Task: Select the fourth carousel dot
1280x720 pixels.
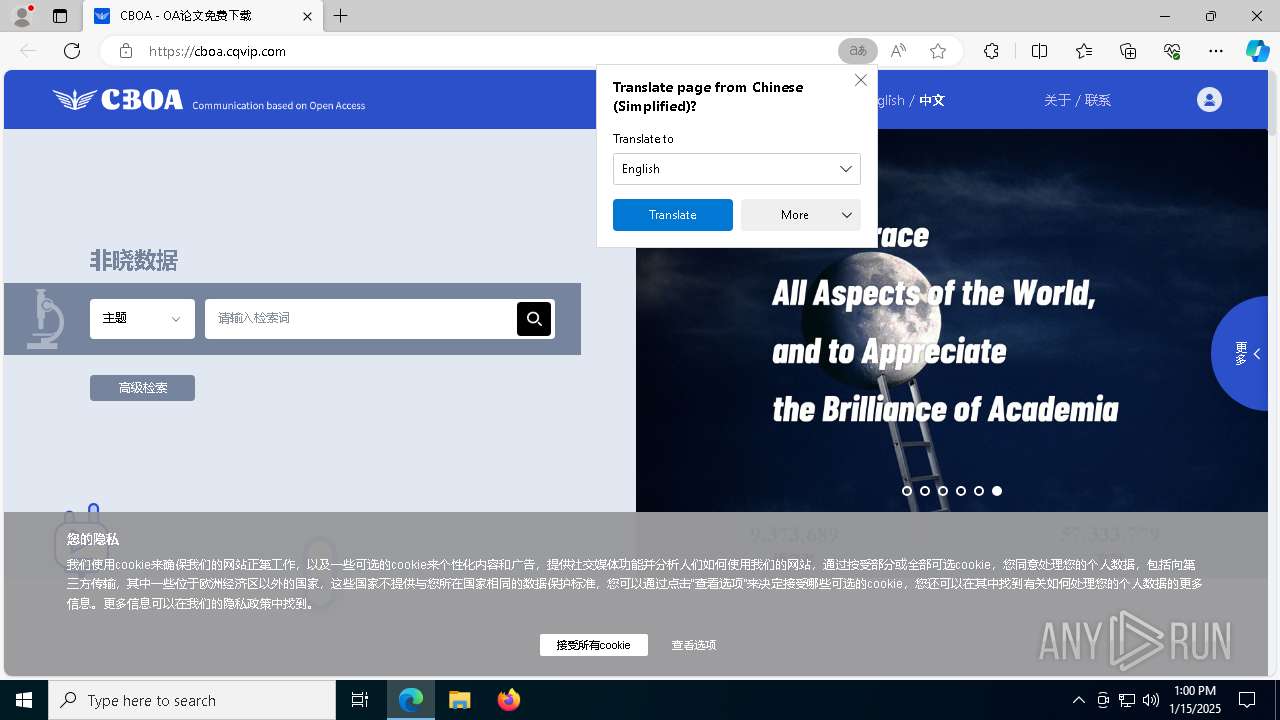Action: coord(961,491)
